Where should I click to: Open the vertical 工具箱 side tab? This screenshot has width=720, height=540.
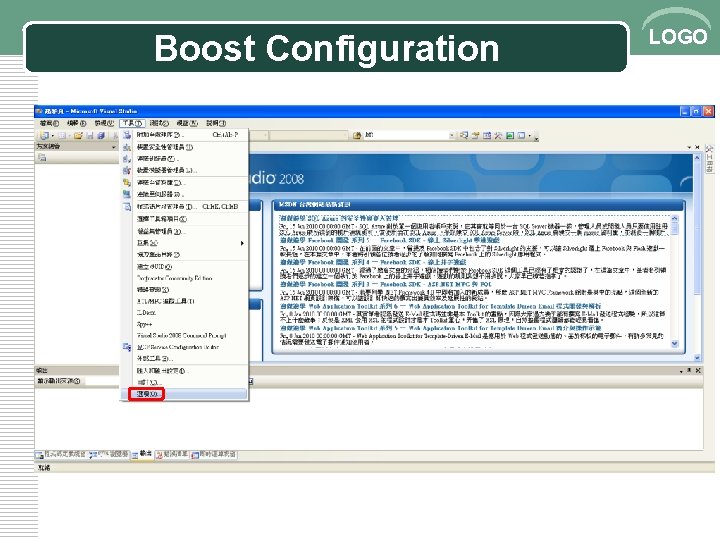pyautogui.click(x=710, y=159)
